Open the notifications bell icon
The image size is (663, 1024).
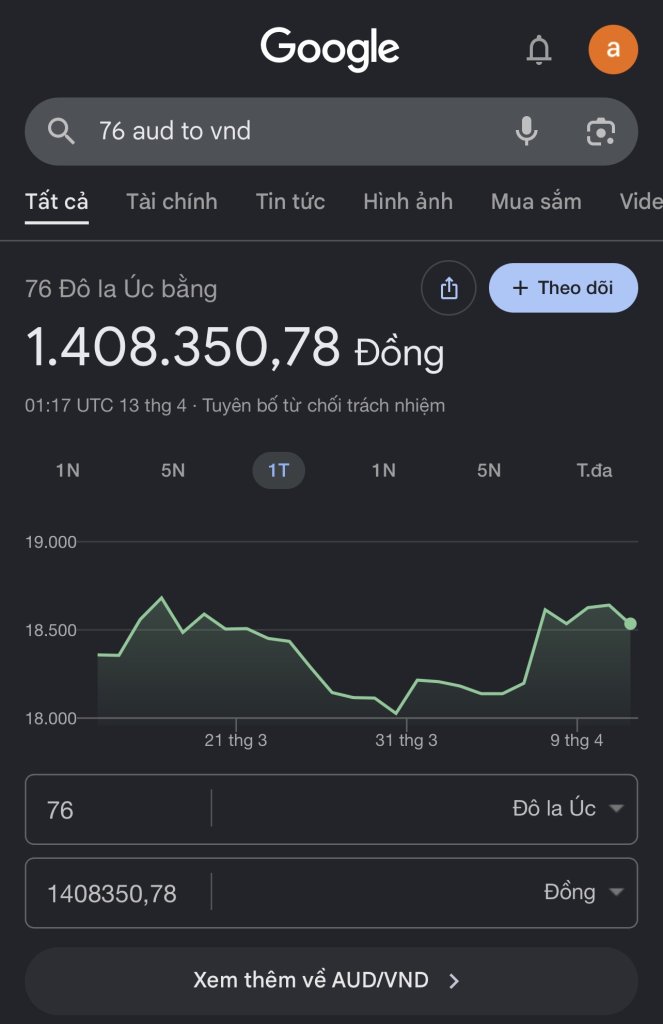coord(539,50)
